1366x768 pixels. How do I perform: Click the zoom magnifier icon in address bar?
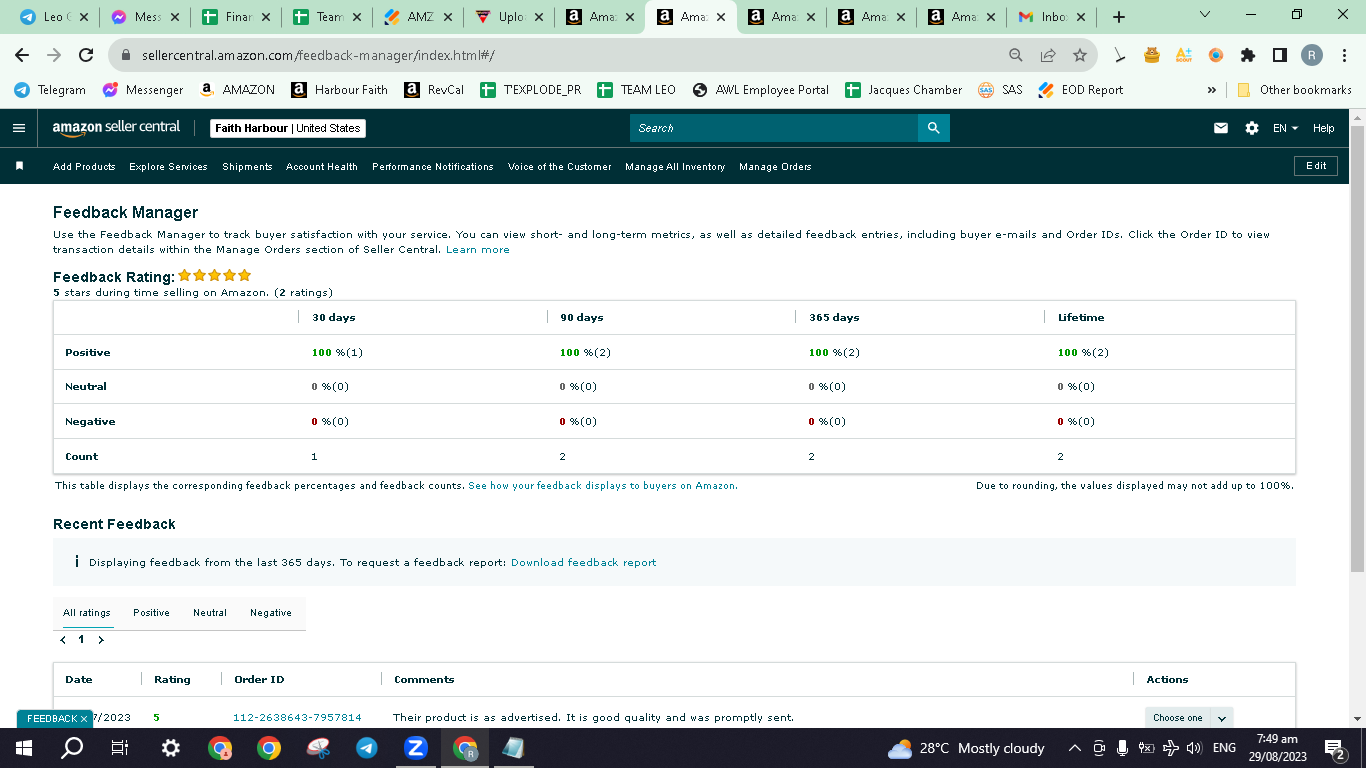tap(1016, 56)
